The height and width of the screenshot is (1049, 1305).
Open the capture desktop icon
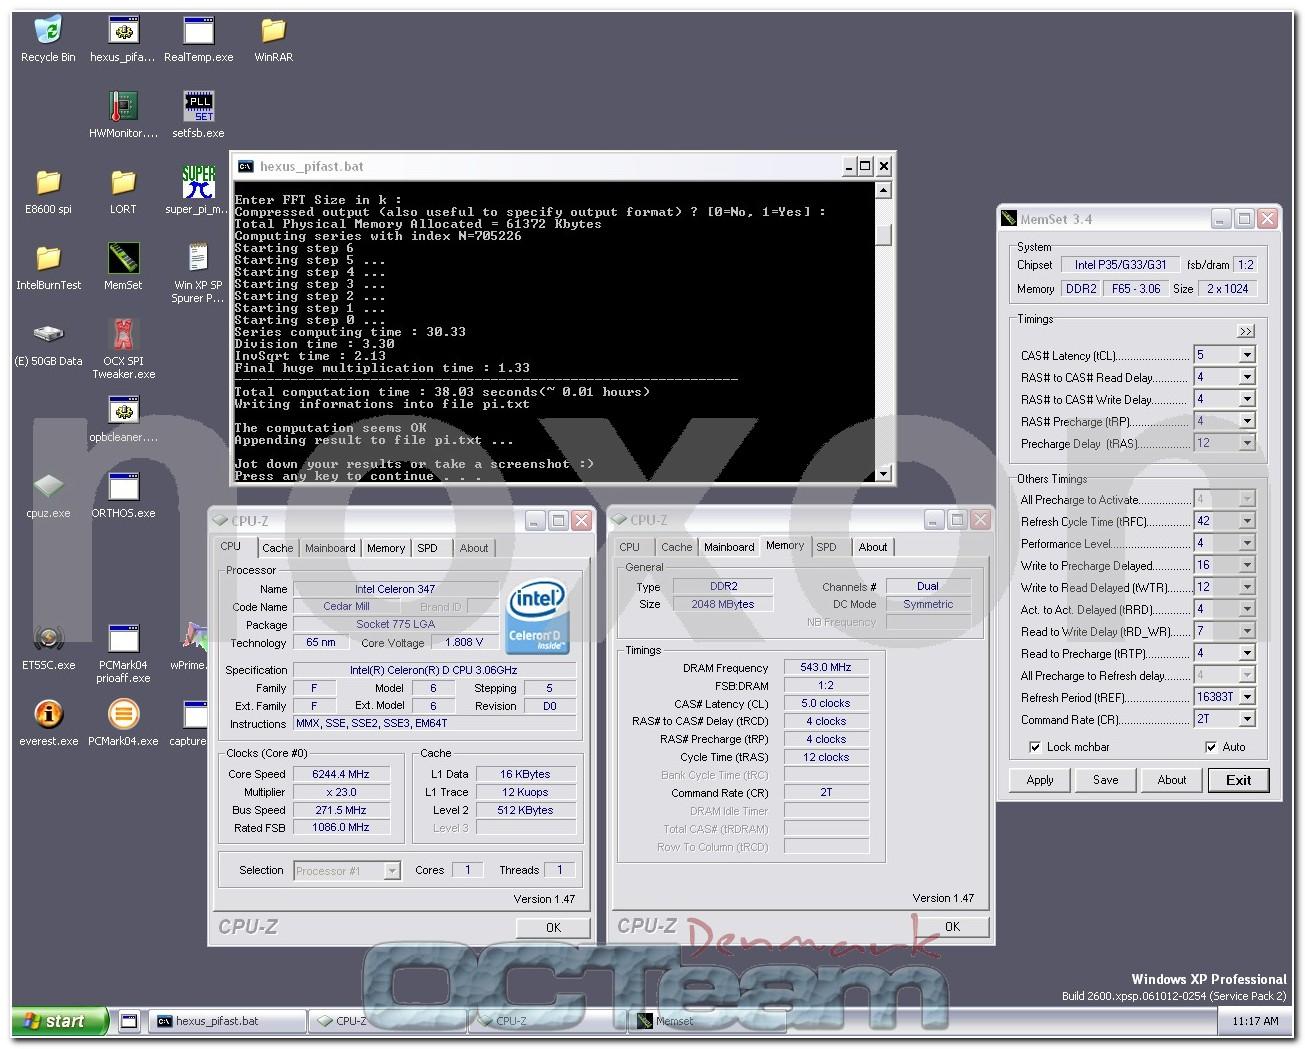click(x=190, y=724)
